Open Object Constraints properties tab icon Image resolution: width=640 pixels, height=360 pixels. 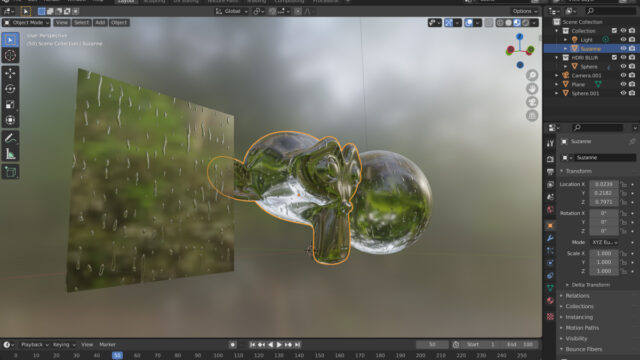coord(550,276)
